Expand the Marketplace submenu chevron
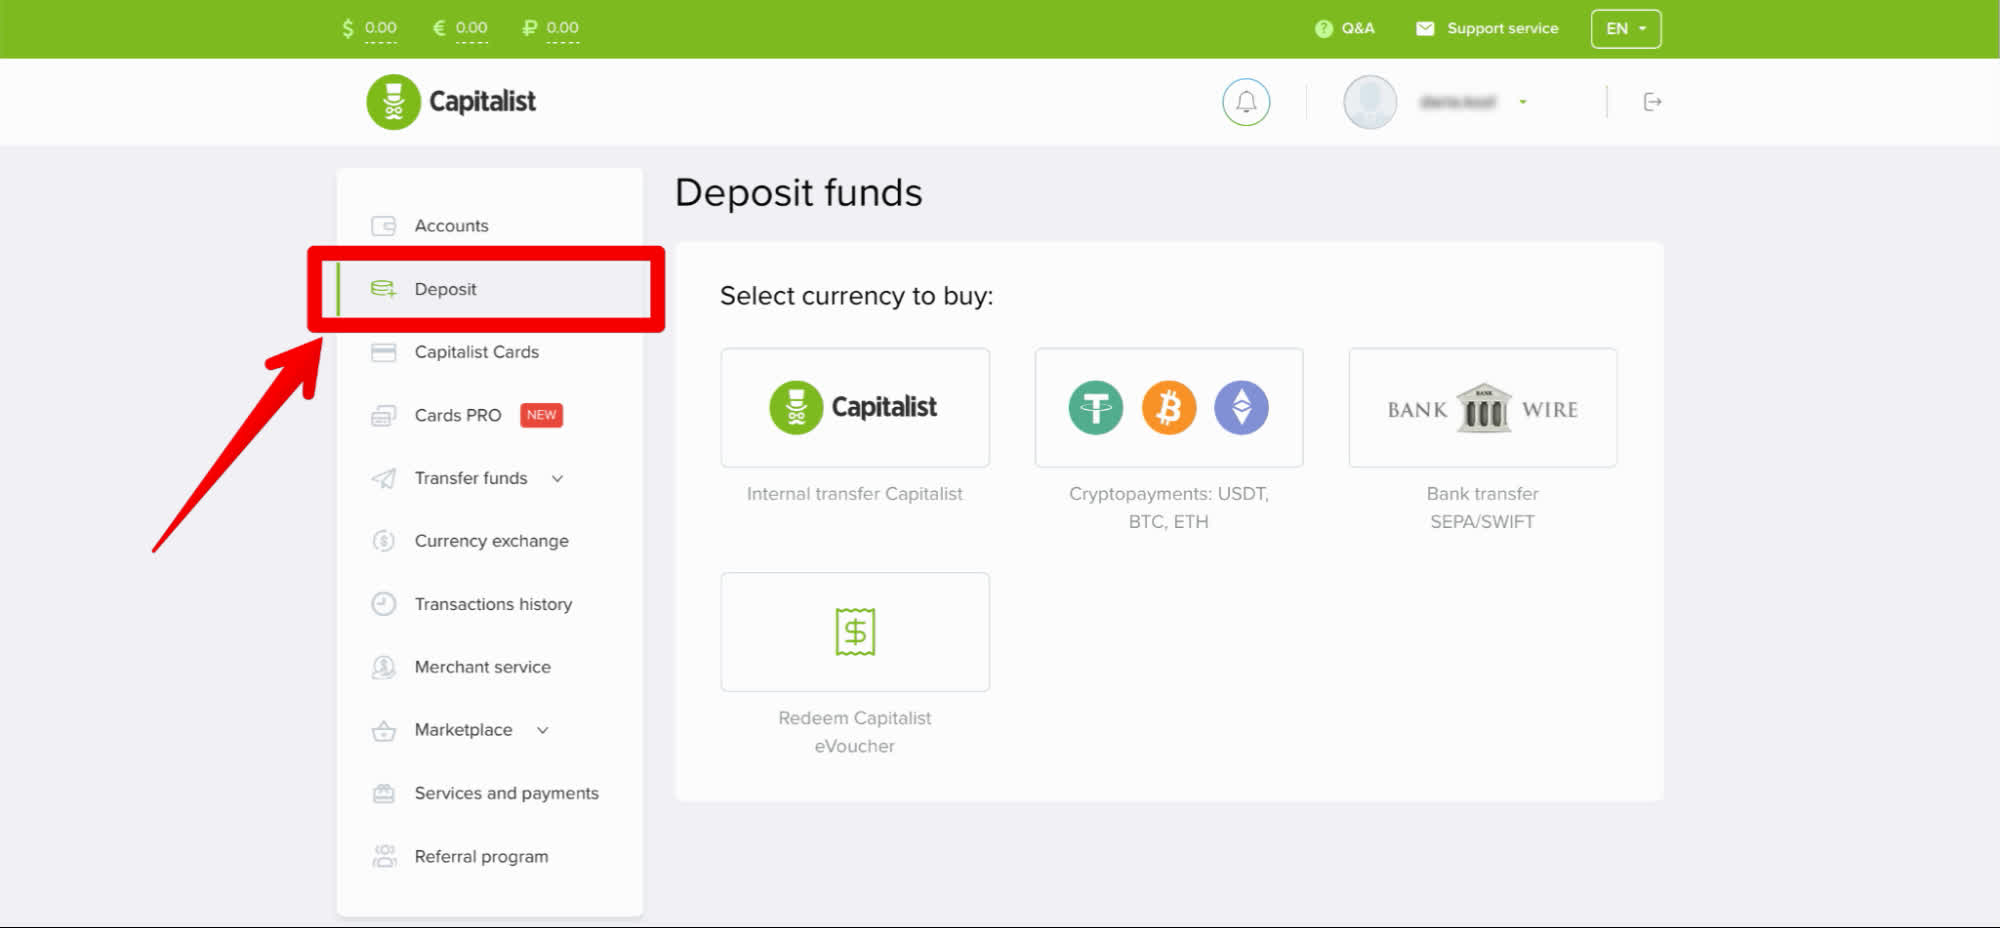 click(x=543, y=731)
